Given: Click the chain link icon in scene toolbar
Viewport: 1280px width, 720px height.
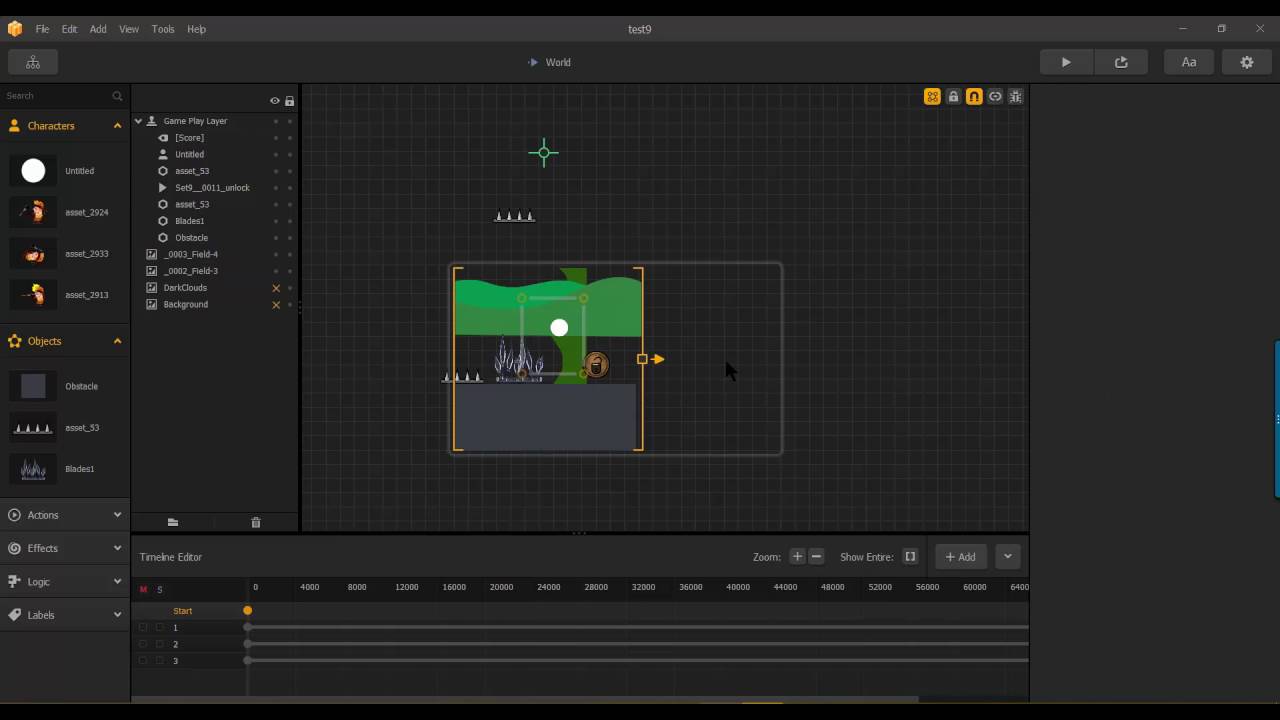Looking at the screenshot, I should (x=995, y=97).
